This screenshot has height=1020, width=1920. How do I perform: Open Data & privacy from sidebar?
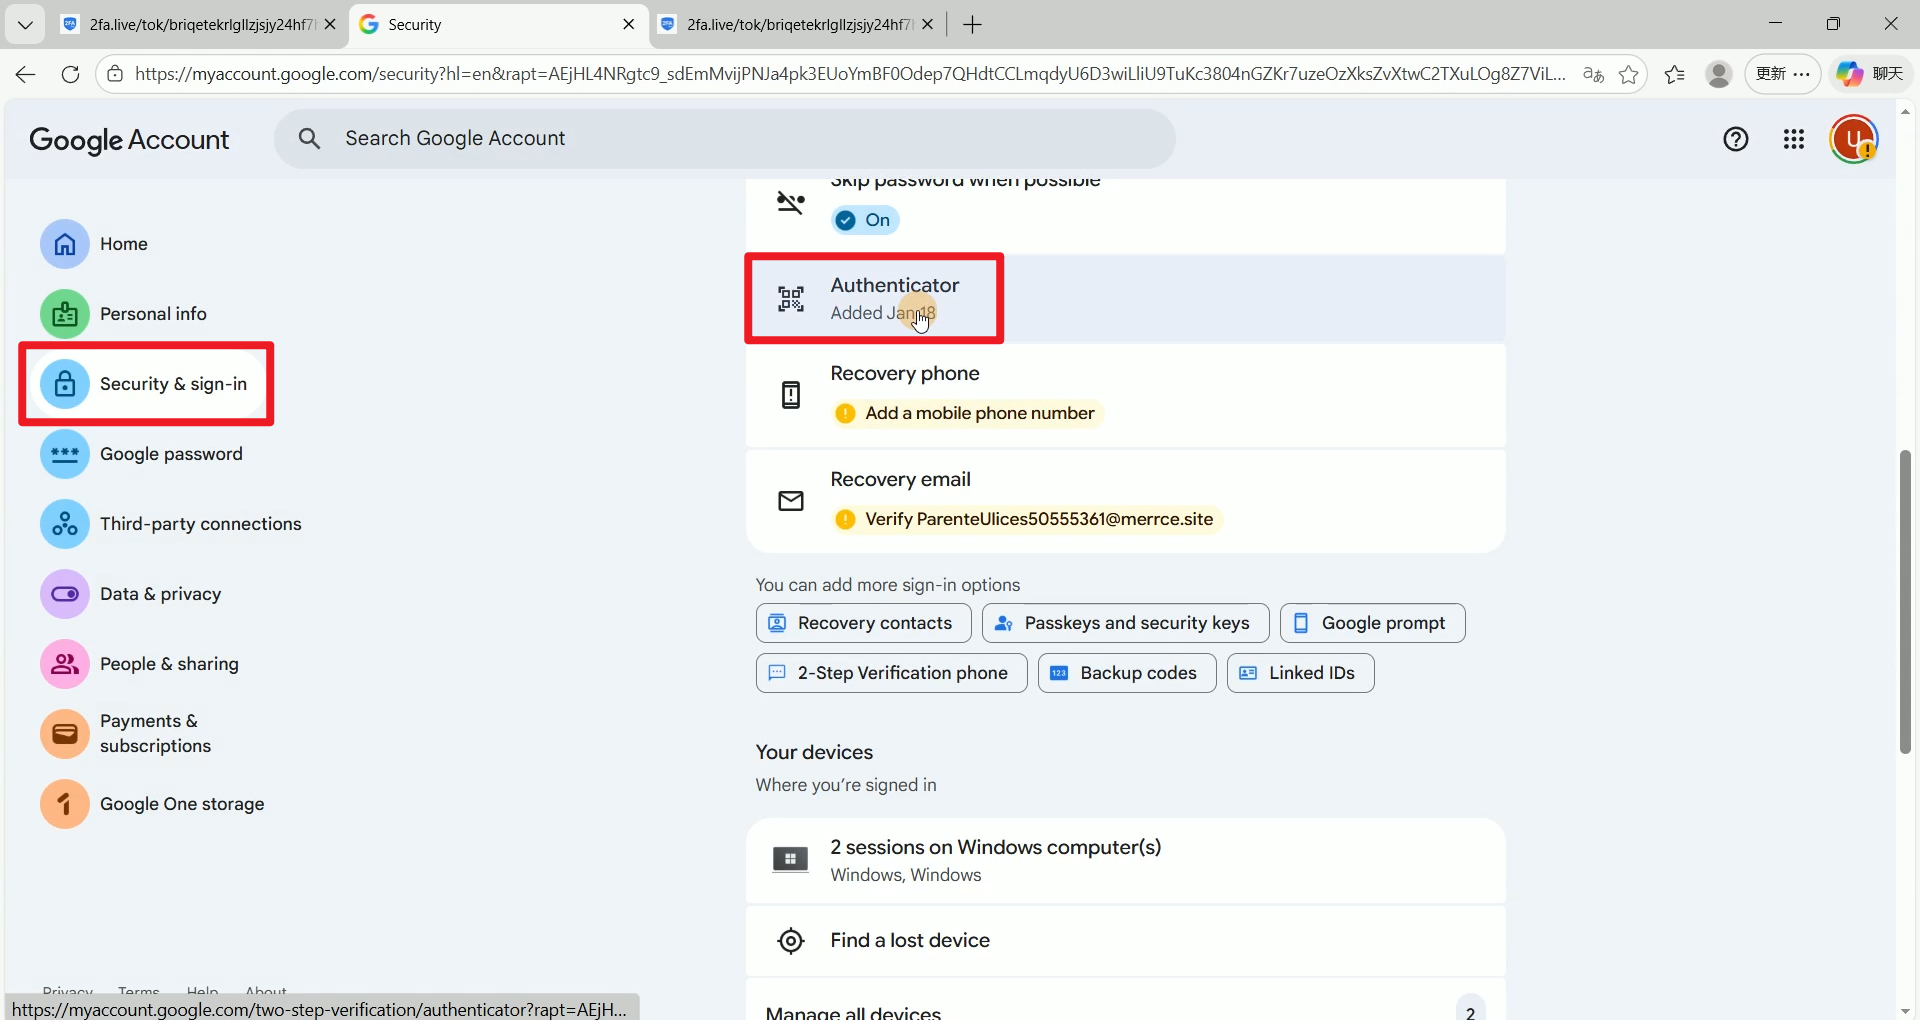click(x=160, y=594)
